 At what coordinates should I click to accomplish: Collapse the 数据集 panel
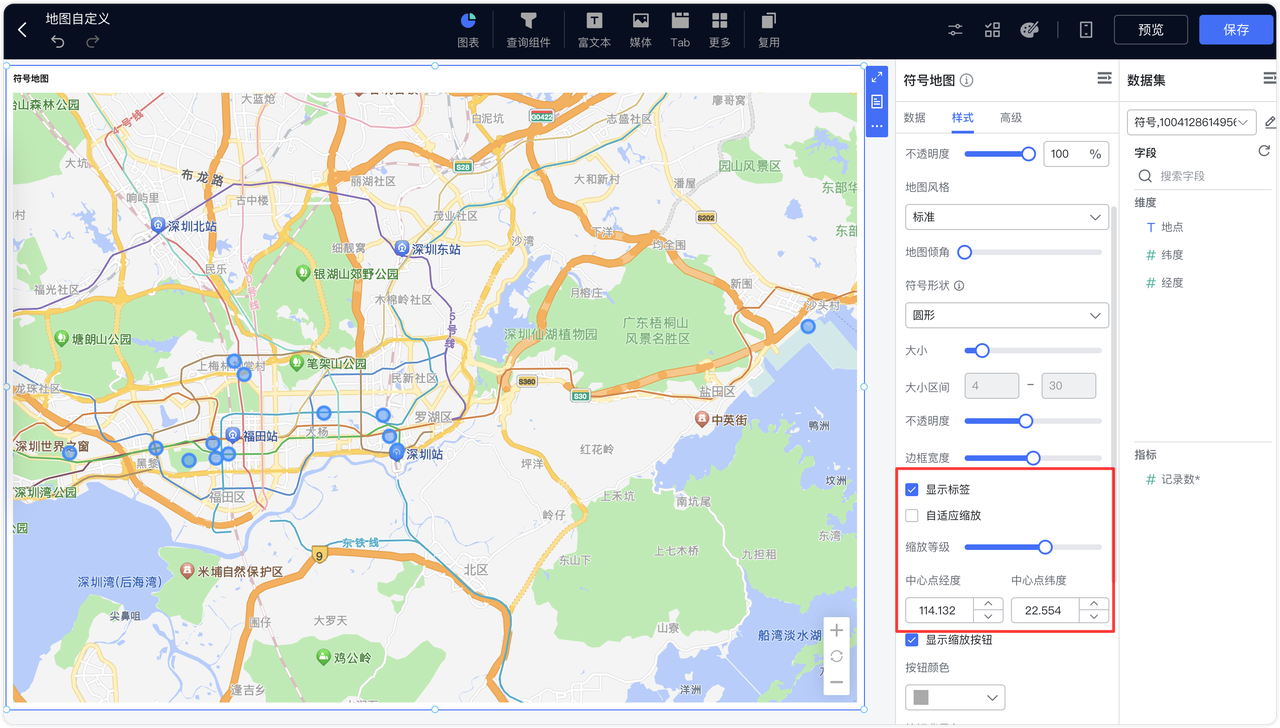coord(1270,78)
